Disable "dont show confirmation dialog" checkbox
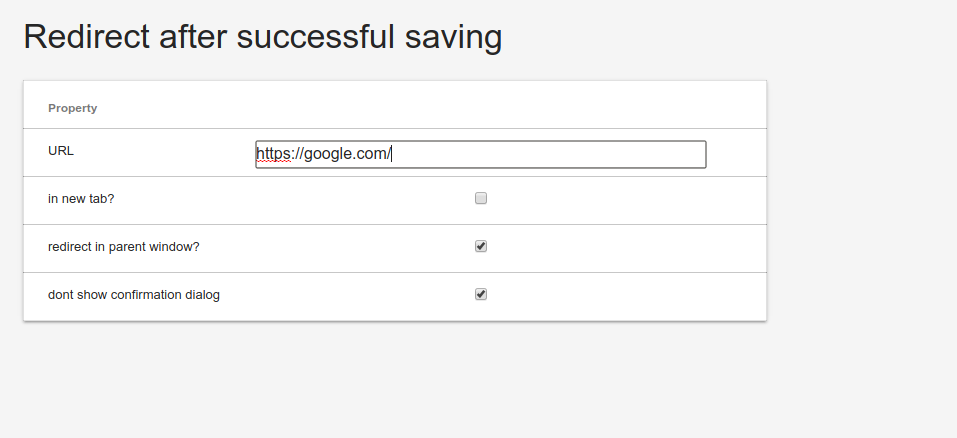This screenshot has height=438, width=957. pyautogui.click(x=481, y=294)
